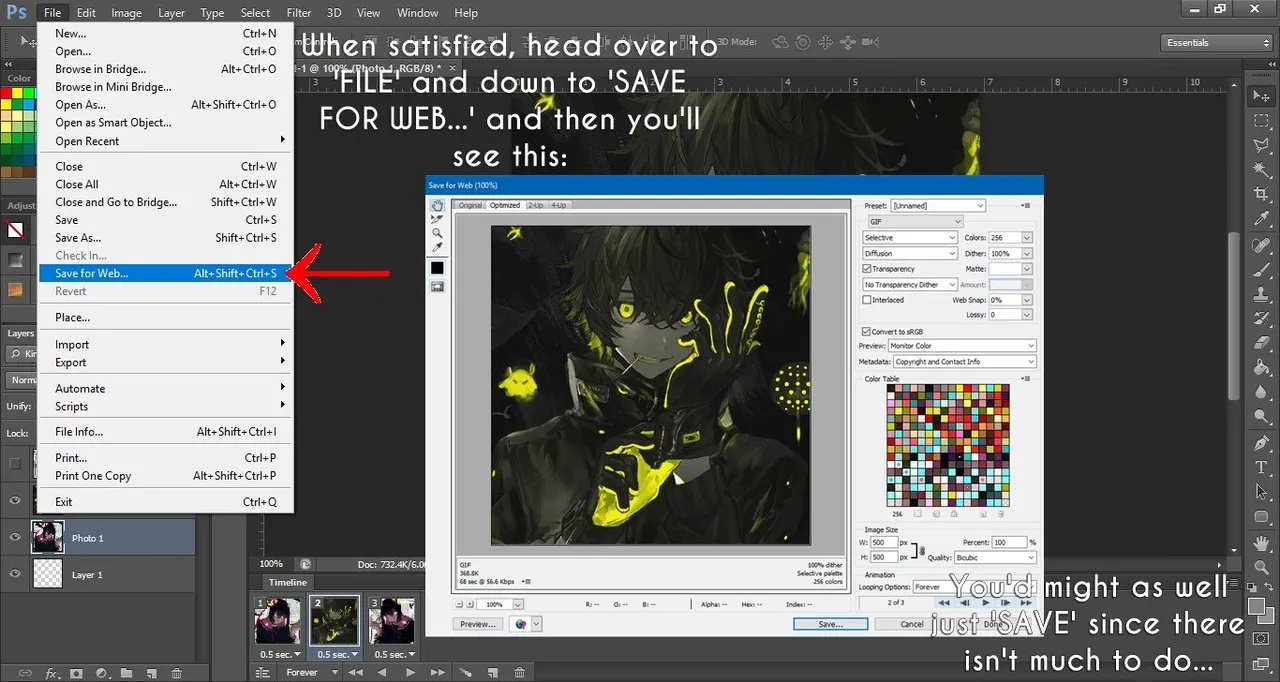This screenshot has height=682, width=1280.
Task: Select the Path Selection tool
Action: tap(1261, 492)
